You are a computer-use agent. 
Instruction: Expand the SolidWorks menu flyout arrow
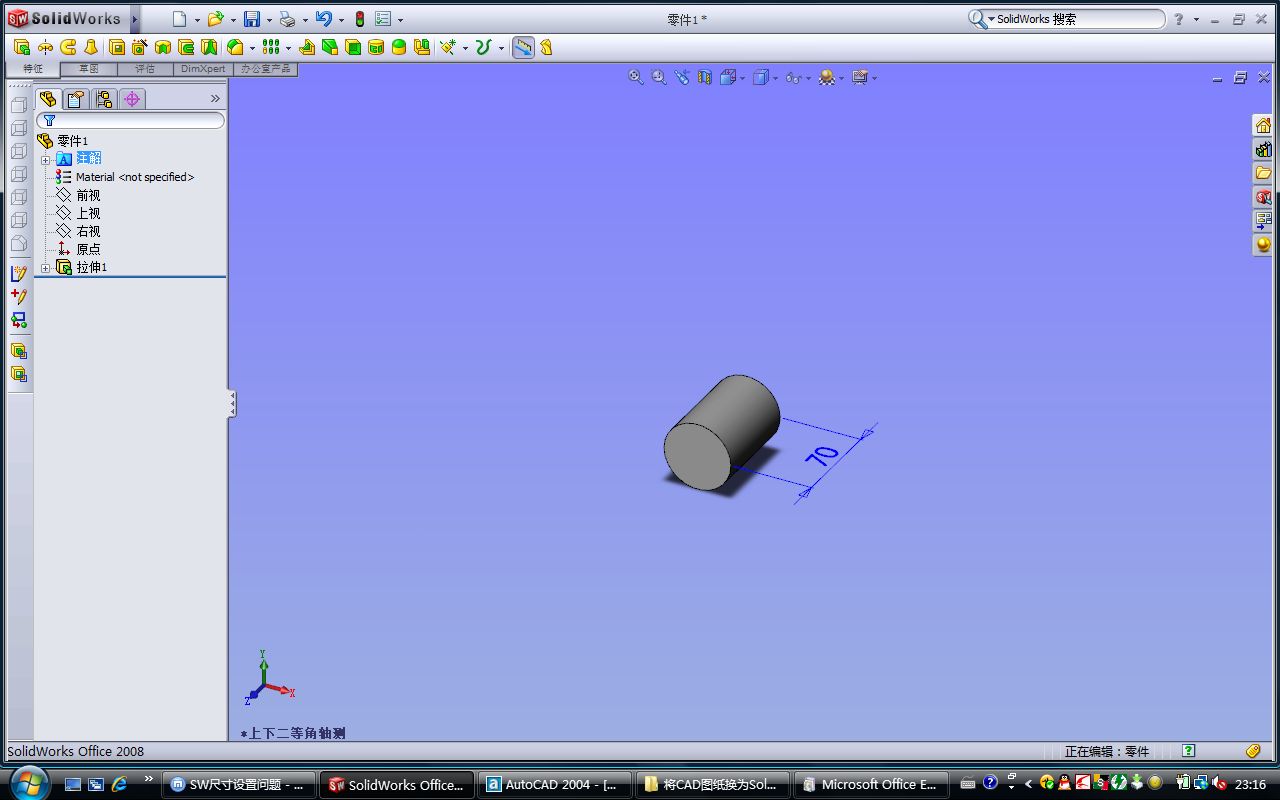click(134, 19)
